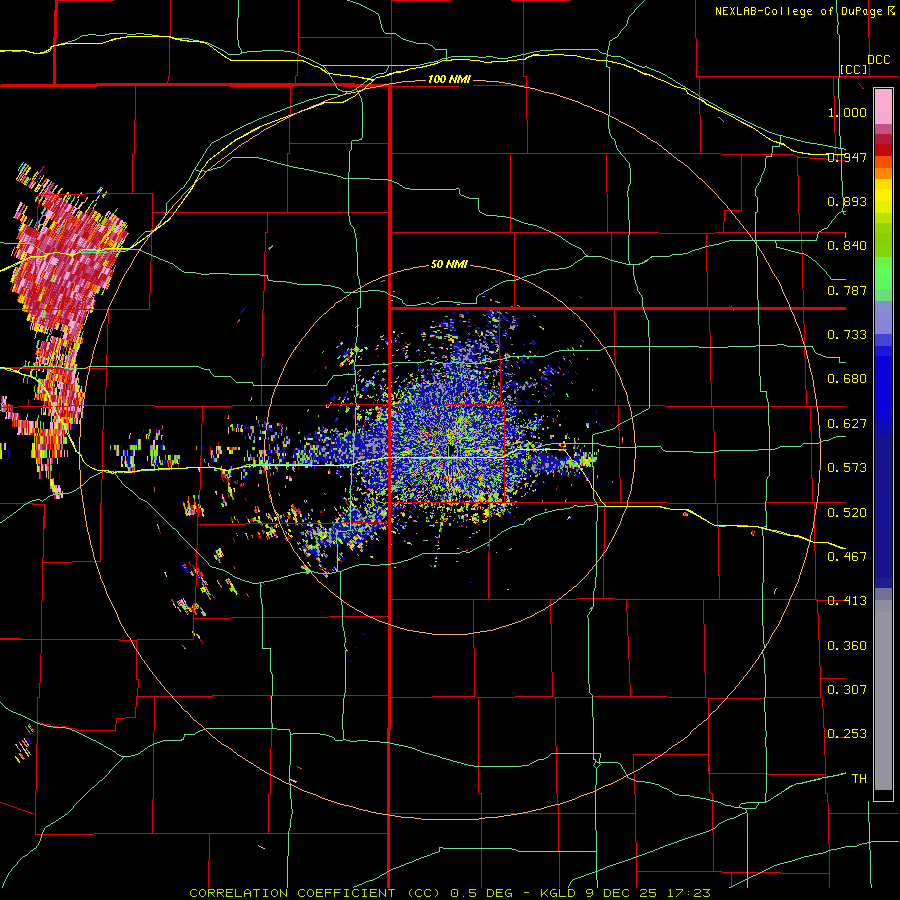Click the 0.413 scale value
This screenshot has height=900, width=900.
pos(847,600)
